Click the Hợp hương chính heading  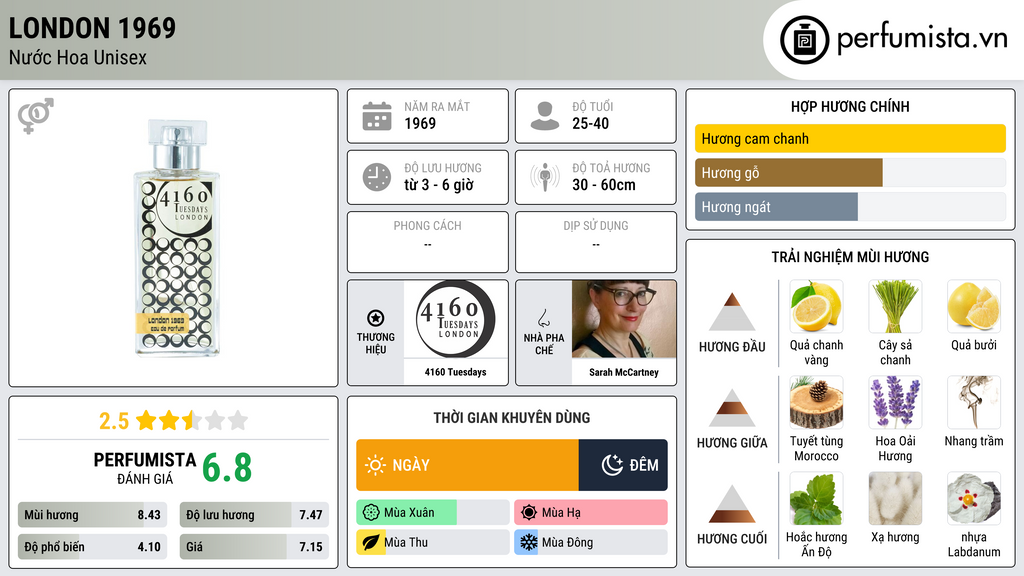tap(850, 106)
